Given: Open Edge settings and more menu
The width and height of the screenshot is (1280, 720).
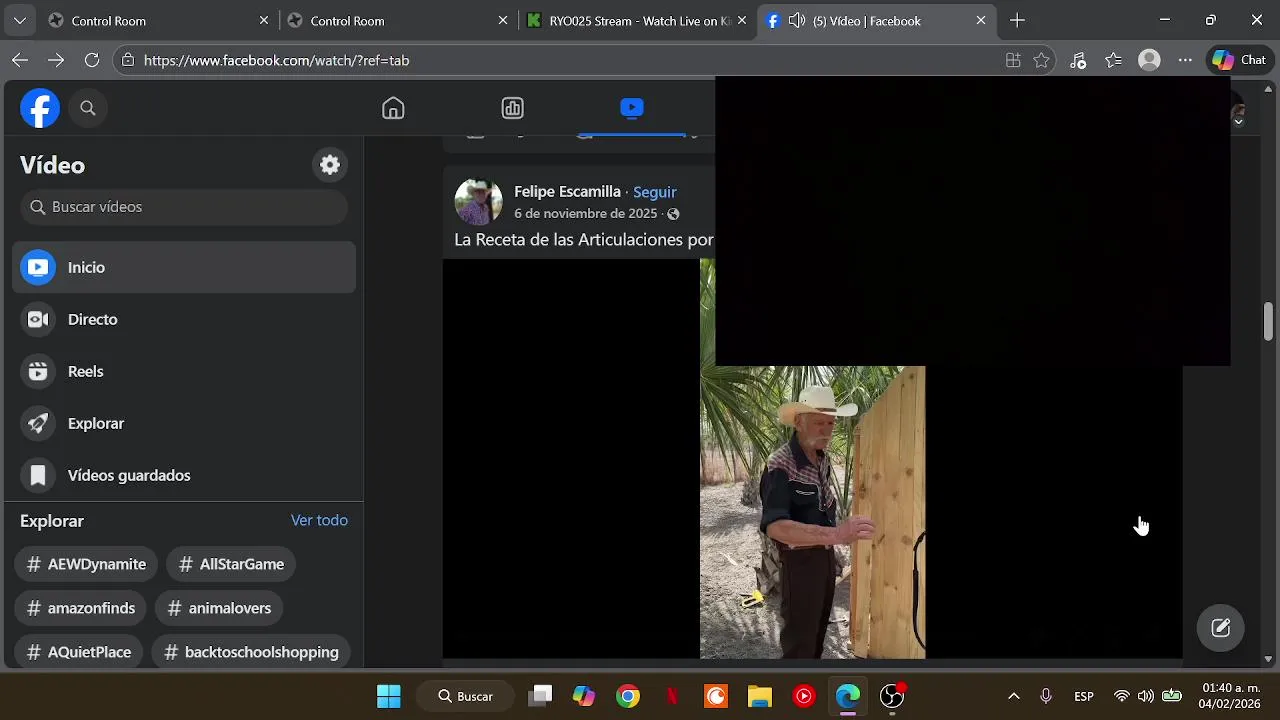Looking at the screenshot, I should click(x=1185, y=61).
